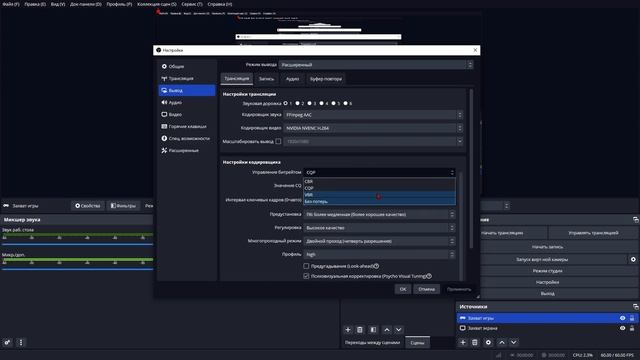Click the Psycho Visual Tuning help icon
Viewport: 640px width, 360px height.
429,276
